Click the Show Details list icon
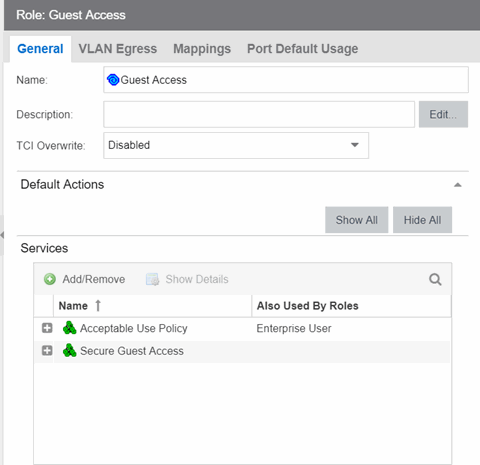480x465 pixels. [153, 279]
